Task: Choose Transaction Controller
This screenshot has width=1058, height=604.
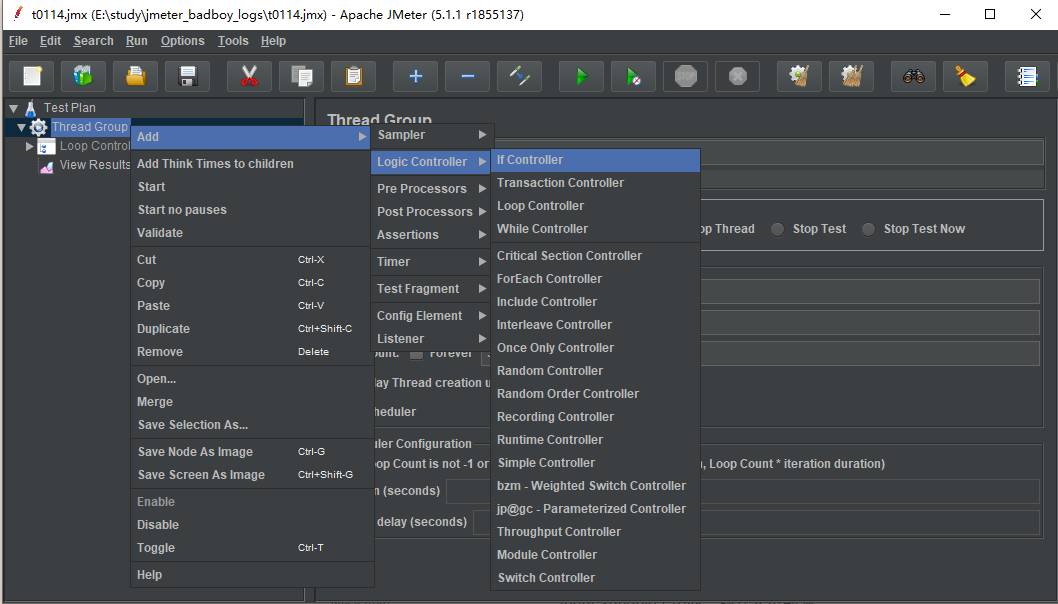Action: (595, 183)
